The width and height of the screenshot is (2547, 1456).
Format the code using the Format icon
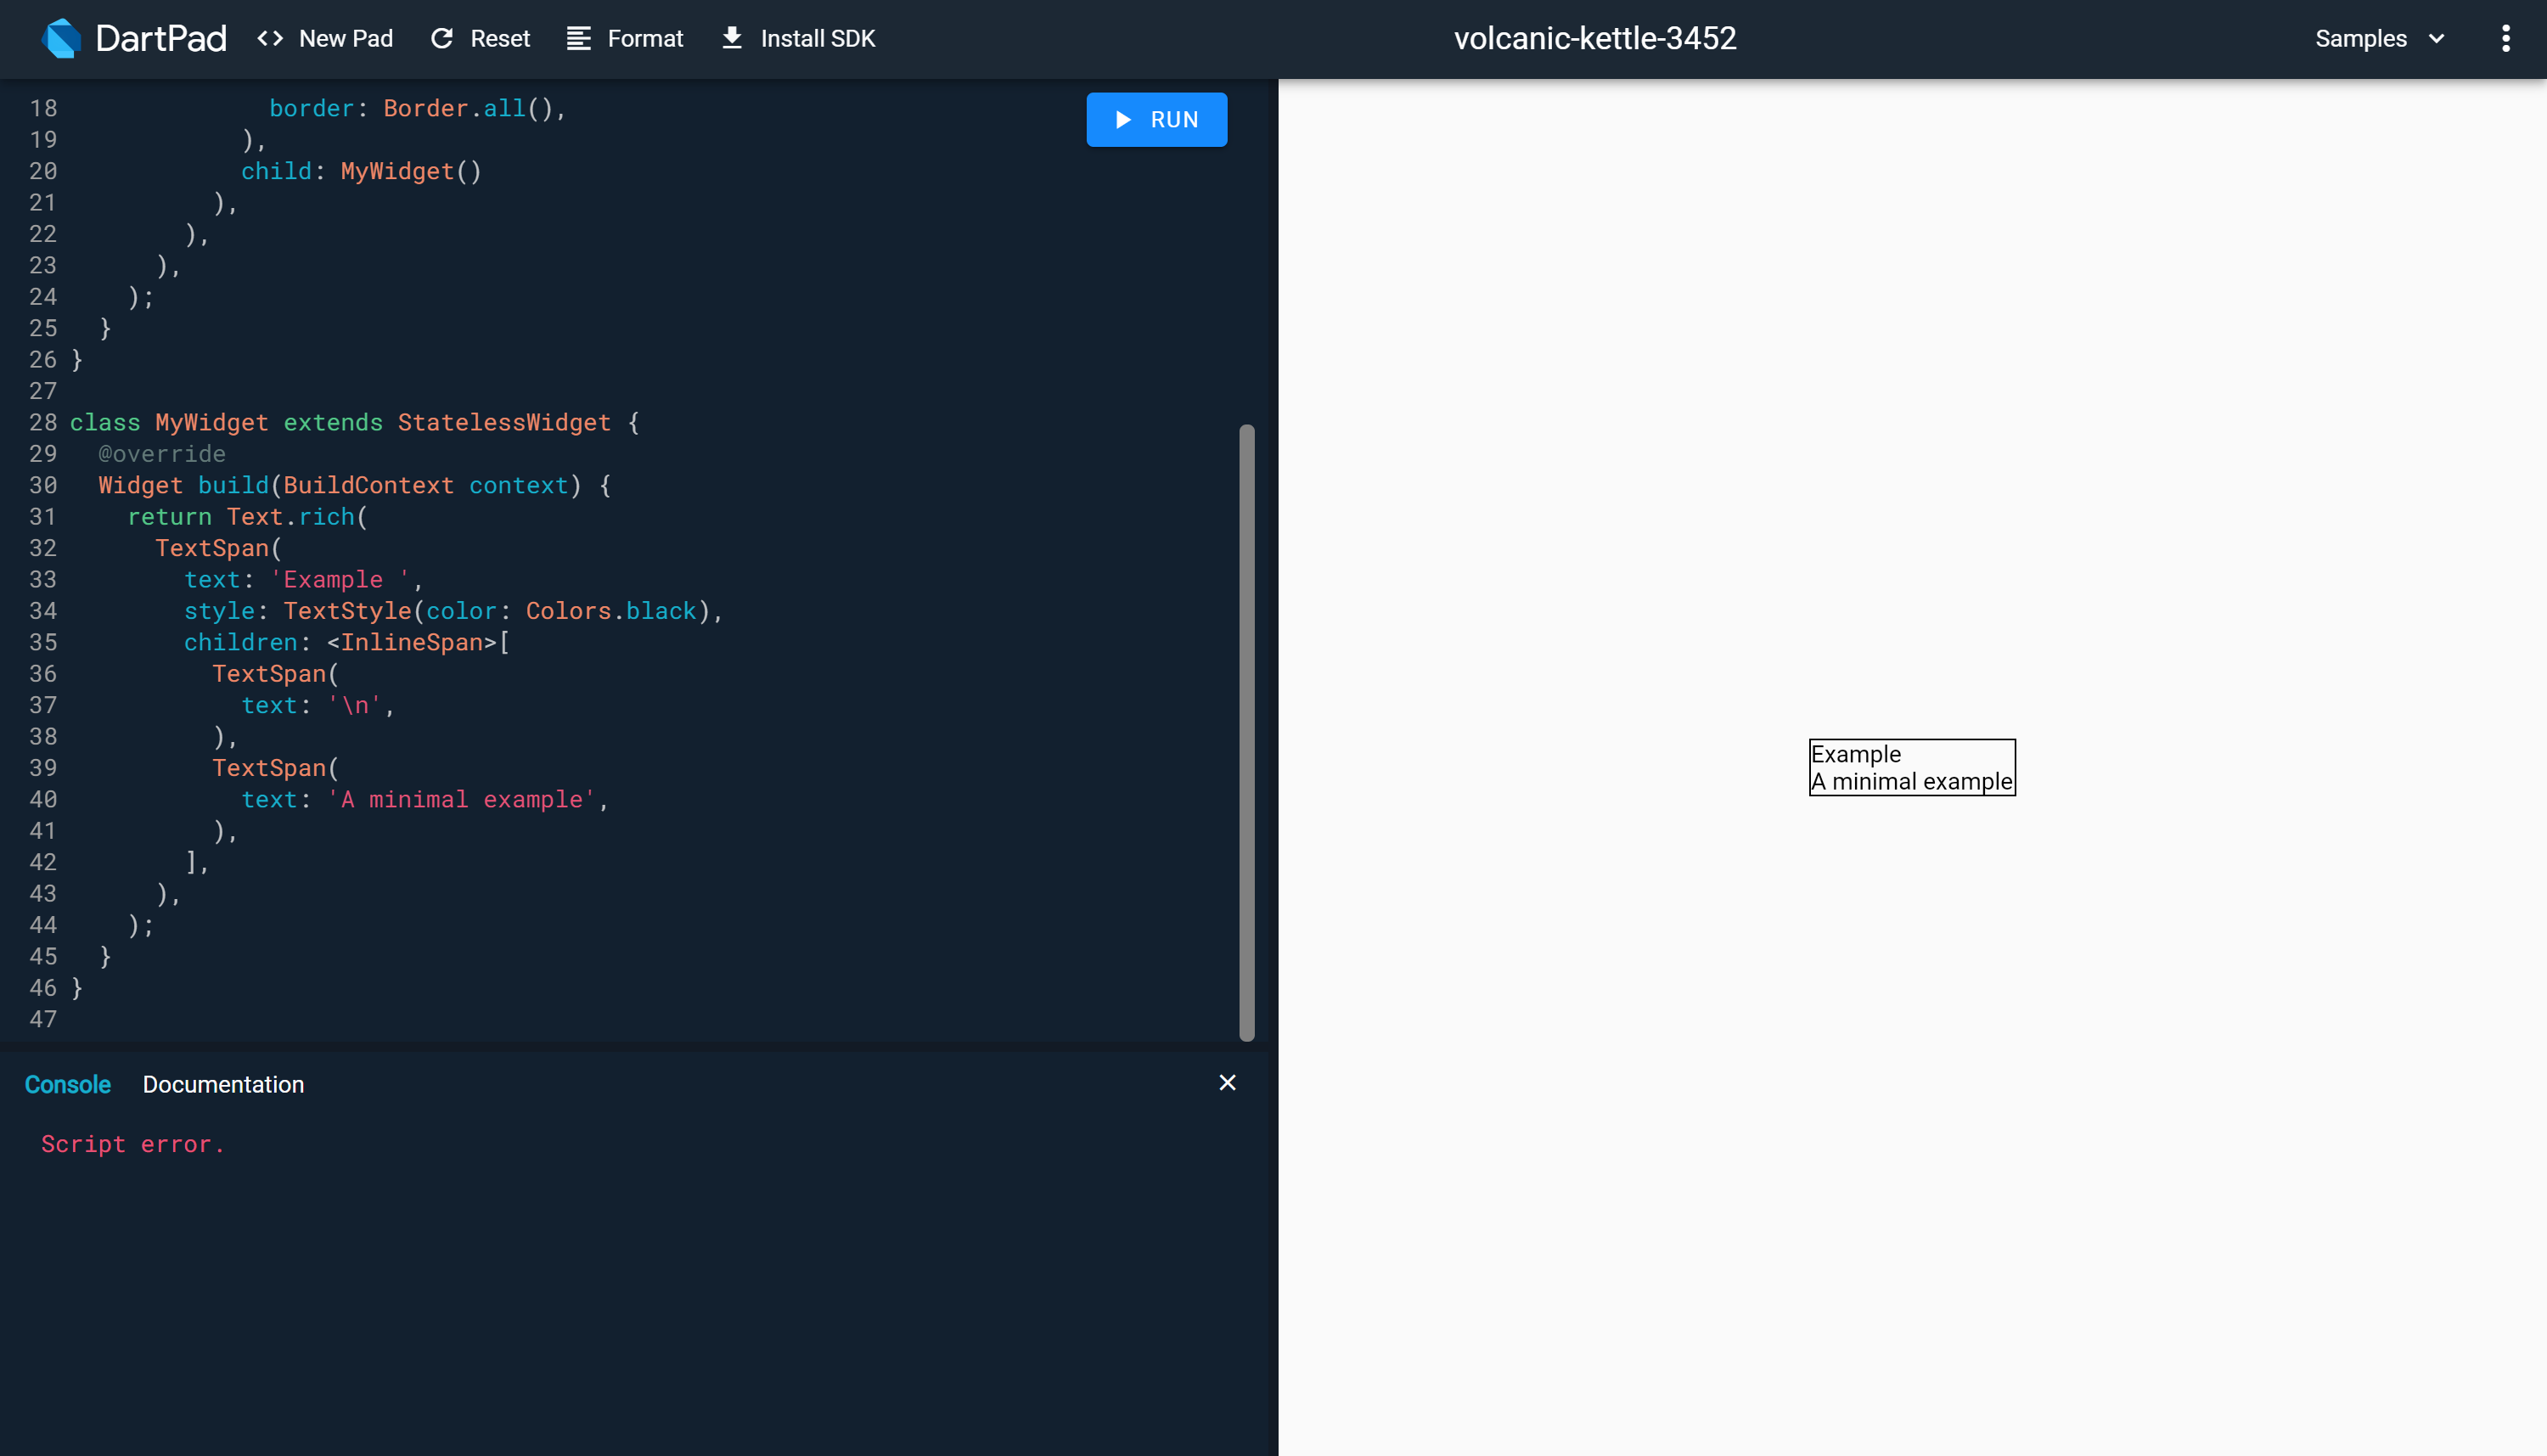point(578,38)
